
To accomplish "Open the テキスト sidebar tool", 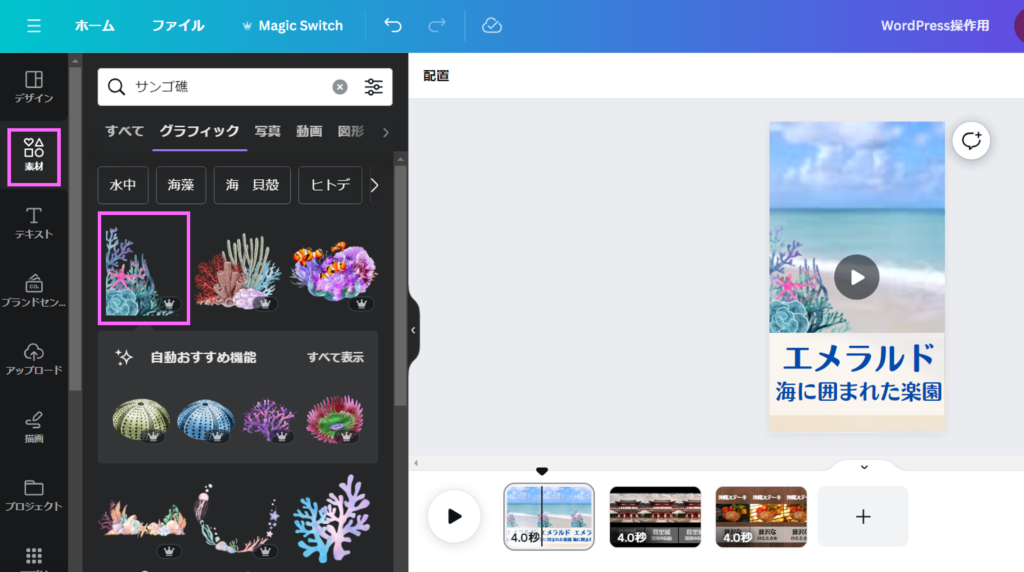I will pos(34,223).
